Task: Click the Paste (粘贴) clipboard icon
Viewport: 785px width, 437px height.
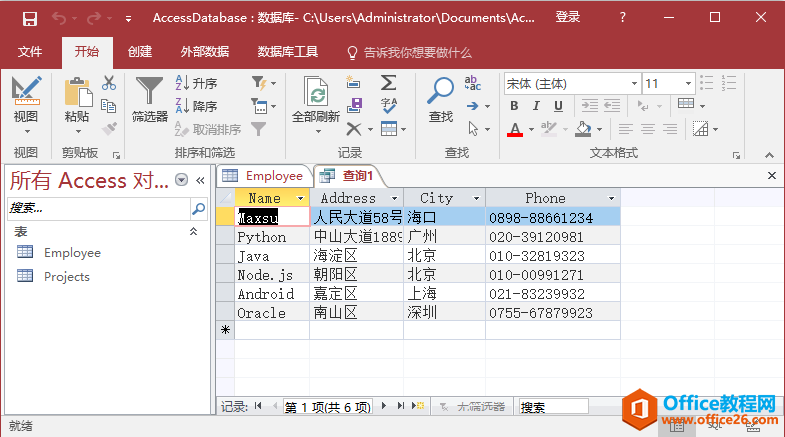Action: 76,94
